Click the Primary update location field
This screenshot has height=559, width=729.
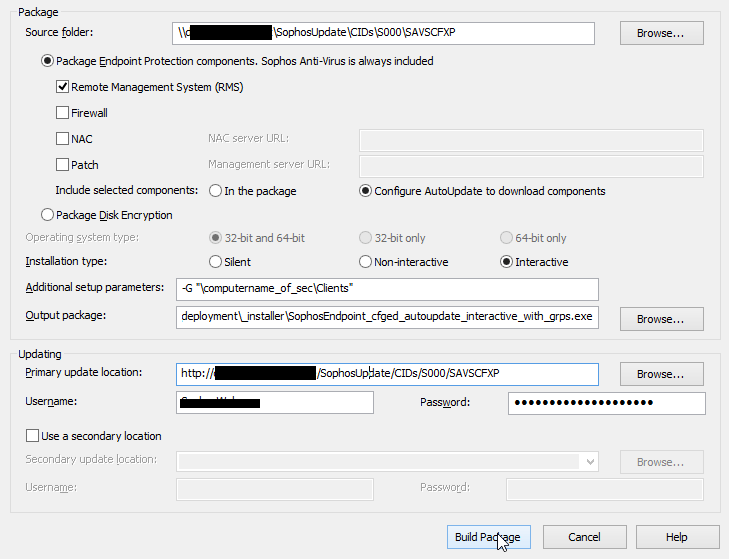tap(387, 374)
